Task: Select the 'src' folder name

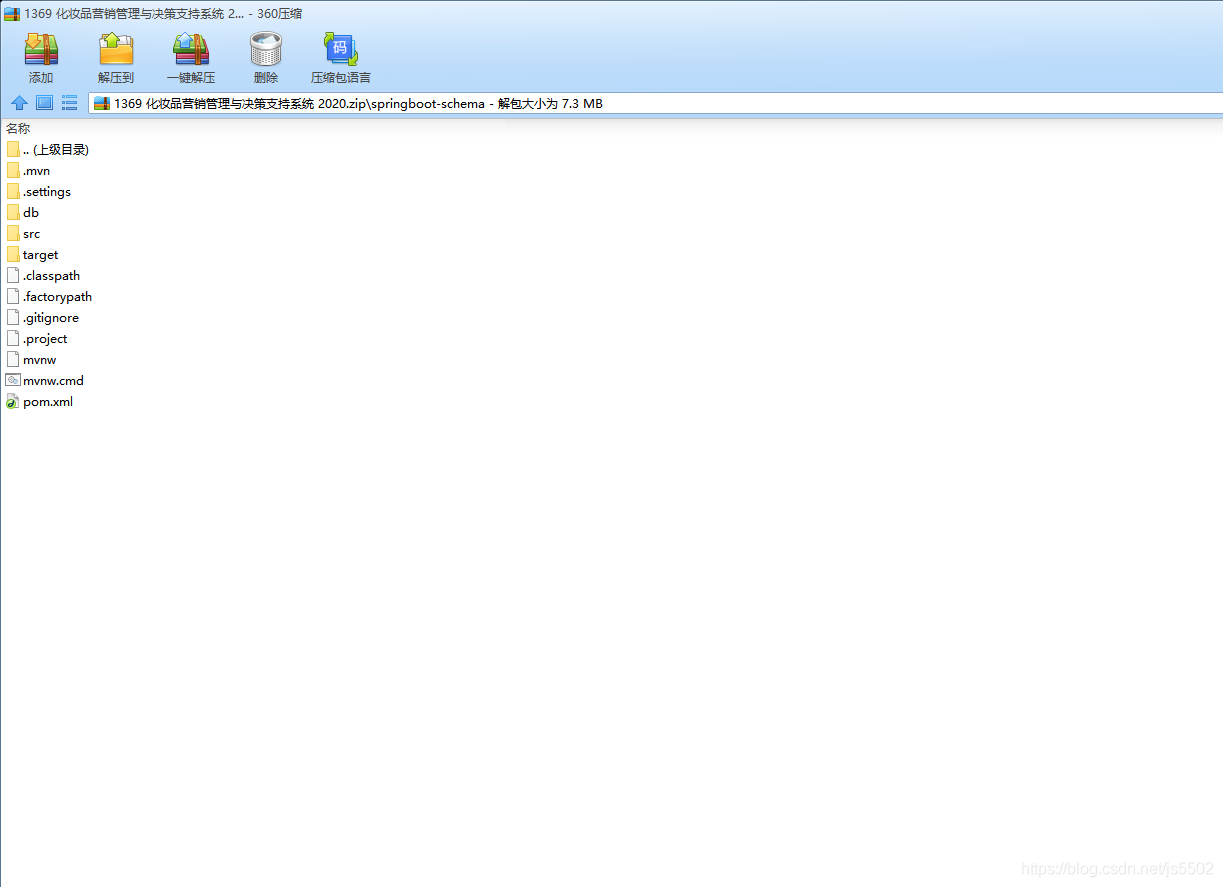Action: 32,234
